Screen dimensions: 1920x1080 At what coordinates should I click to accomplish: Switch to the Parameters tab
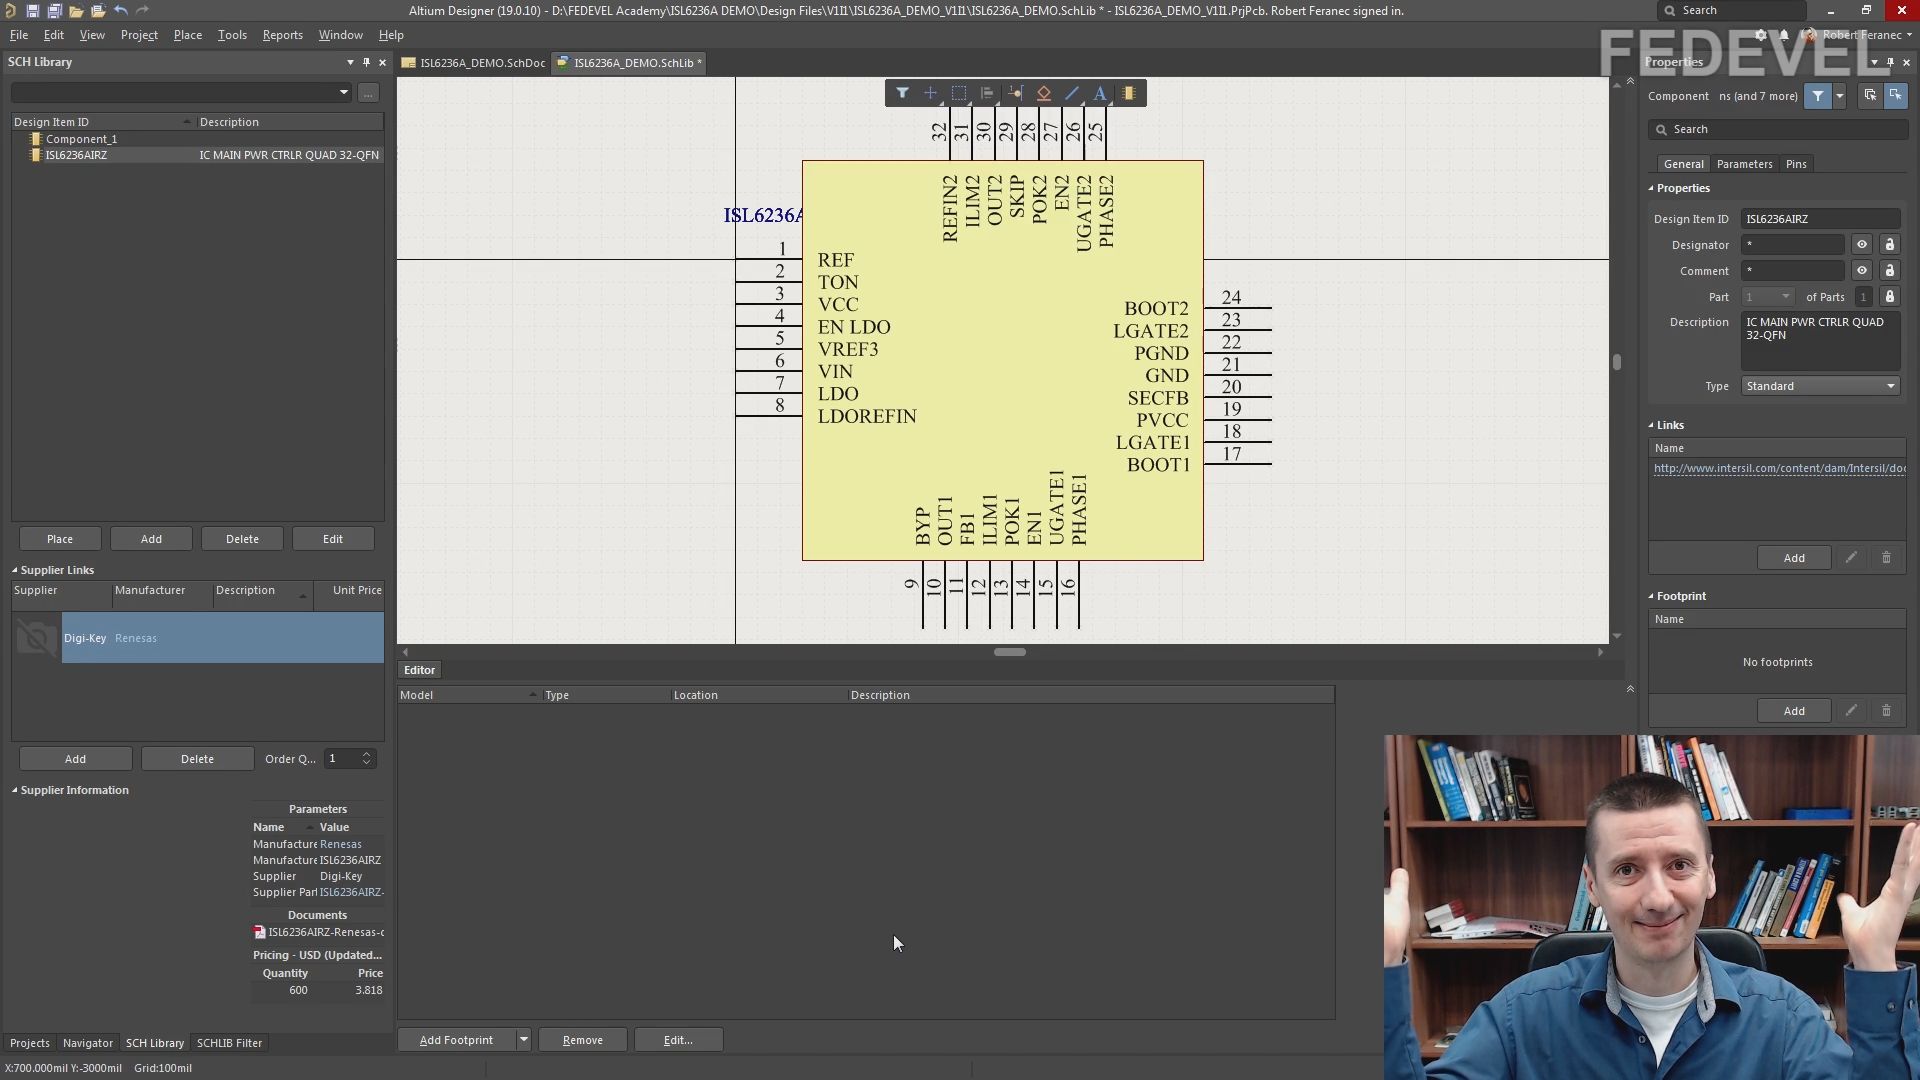point(1744,164)
